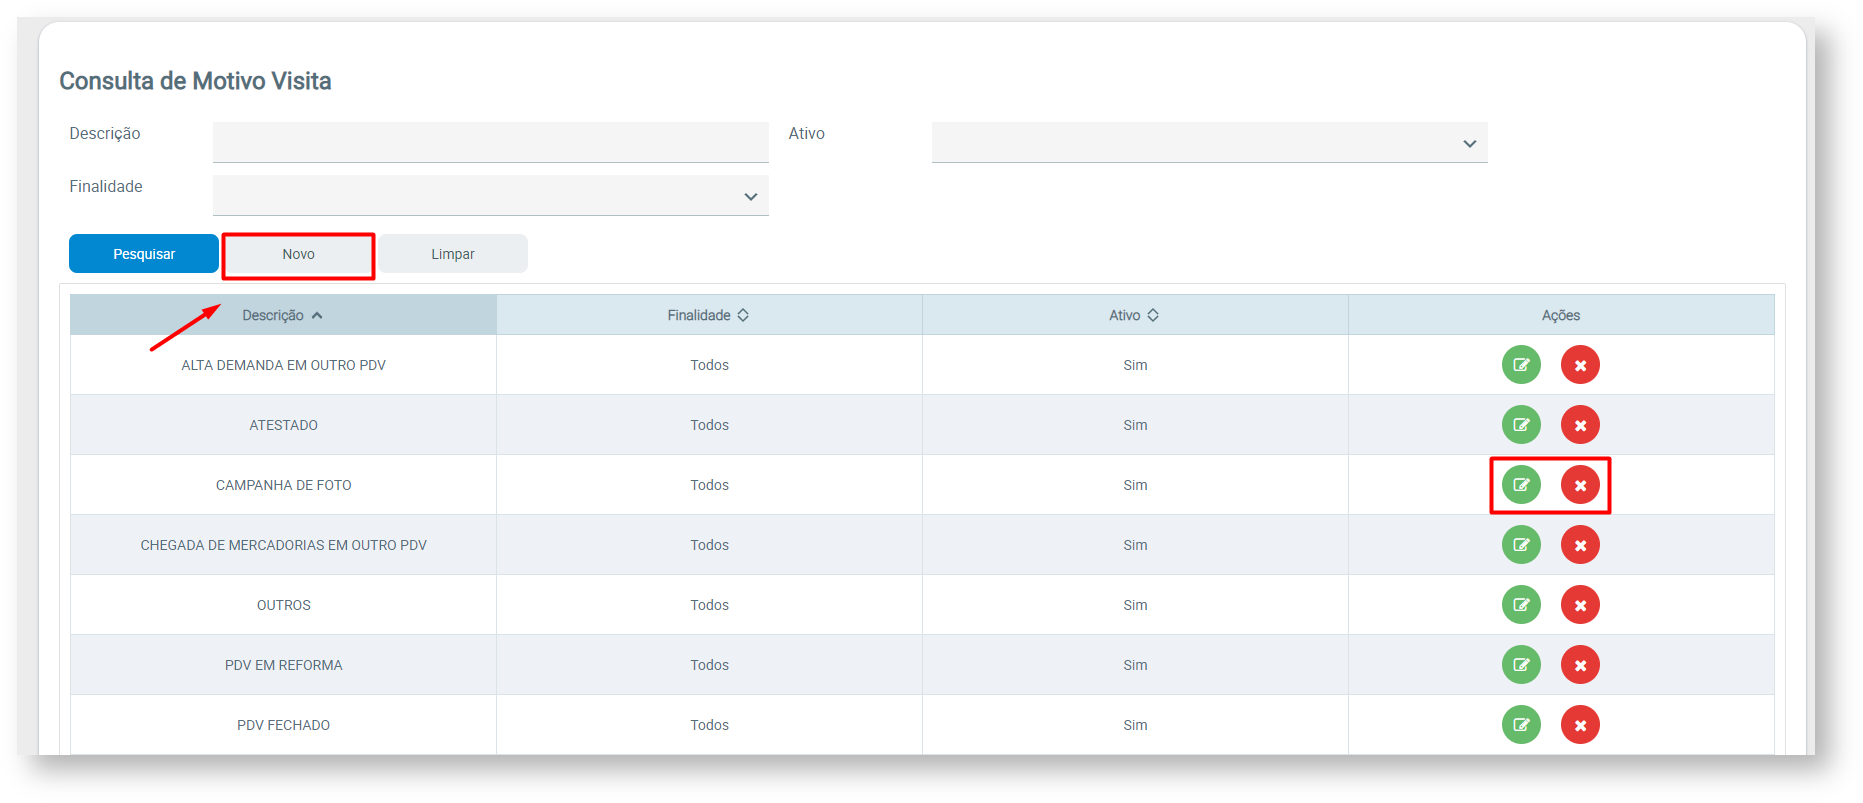Click the Pesquisar button
This screenshot has width=1863, height=803.
[144, 254]
